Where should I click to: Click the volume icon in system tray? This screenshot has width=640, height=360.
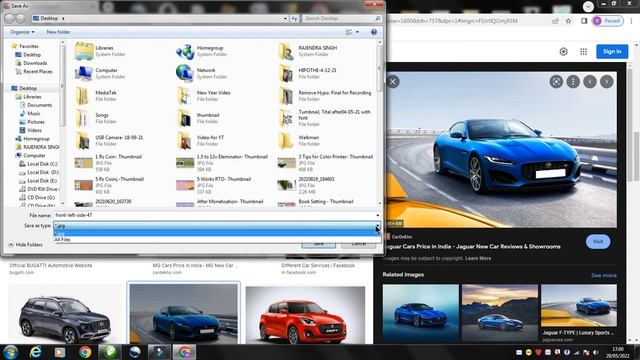[x=596, y=352]
